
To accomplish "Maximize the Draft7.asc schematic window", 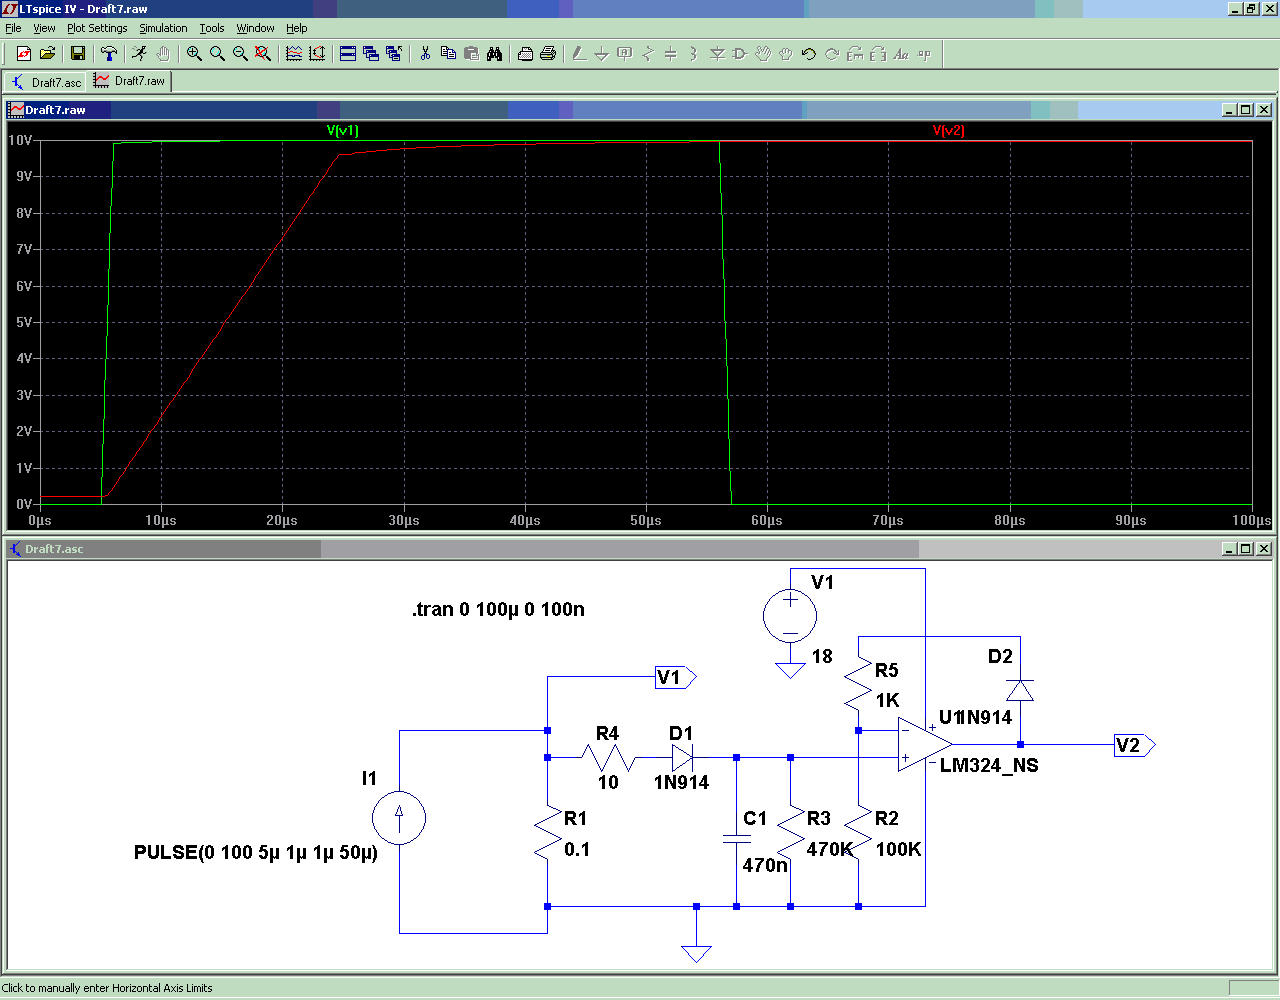I will point(1246,549).
